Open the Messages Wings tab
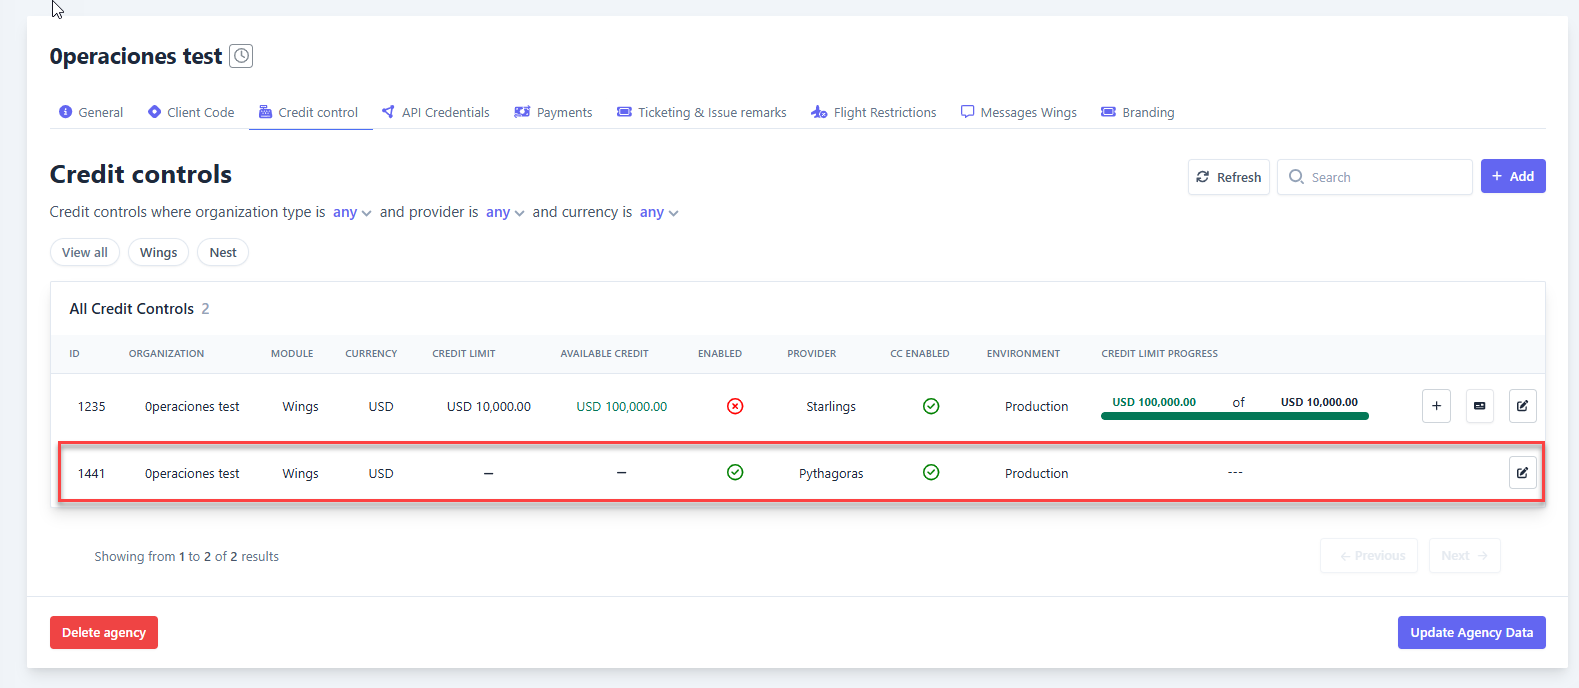The height and width of the screenshot is (688, 1579). 1019,112
